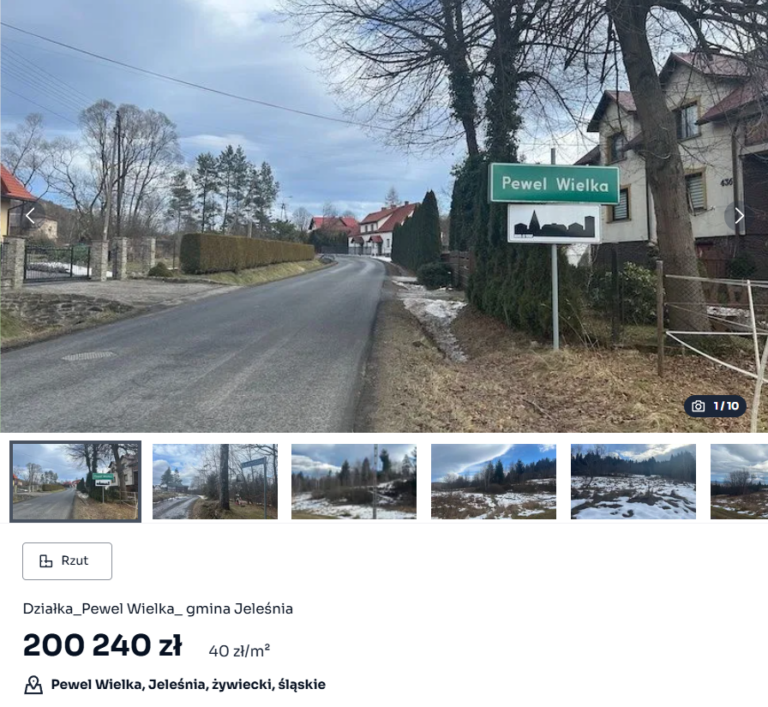
Task: Click the map pin location icon
Action: (33, 684)
